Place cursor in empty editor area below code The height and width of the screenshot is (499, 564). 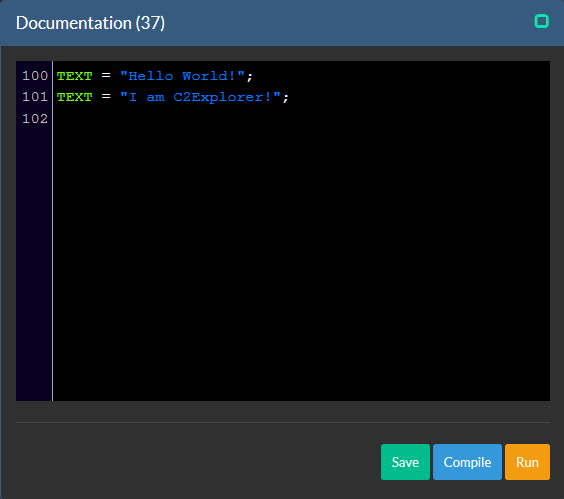[301, 263]
